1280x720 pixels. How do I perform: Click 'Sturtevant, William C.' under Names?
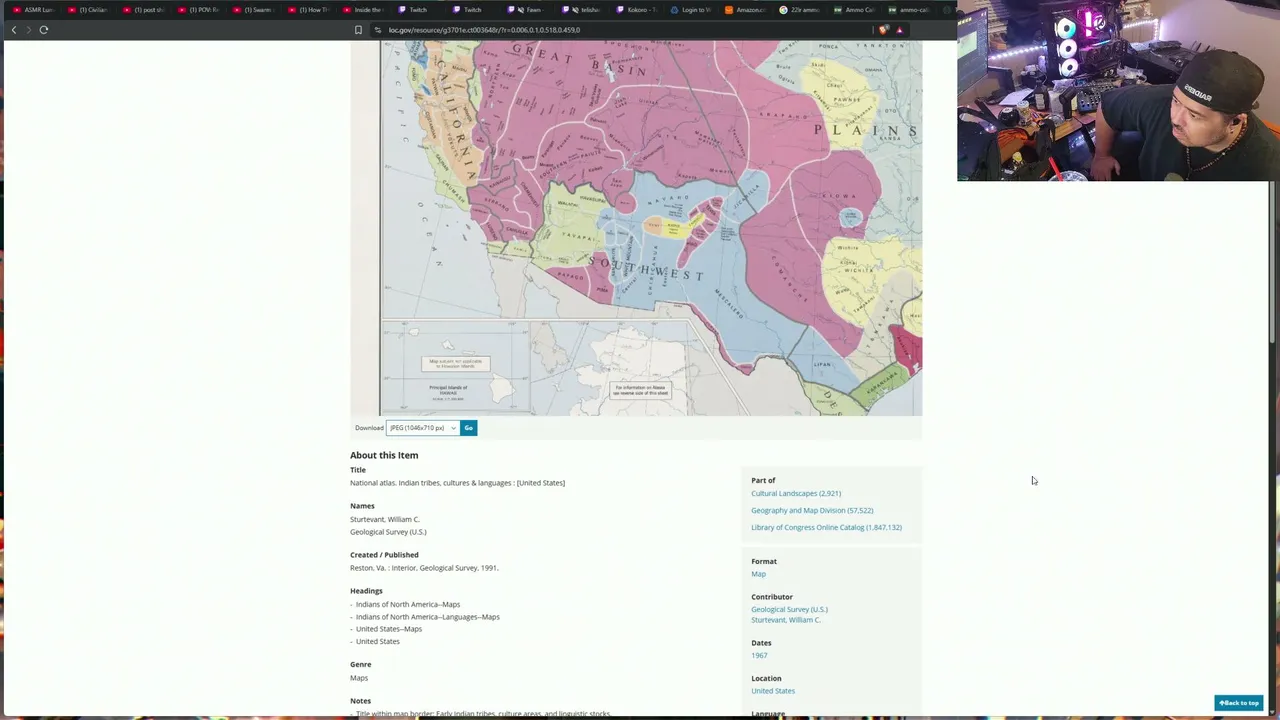pyautogui.click(x=385, y=520)
